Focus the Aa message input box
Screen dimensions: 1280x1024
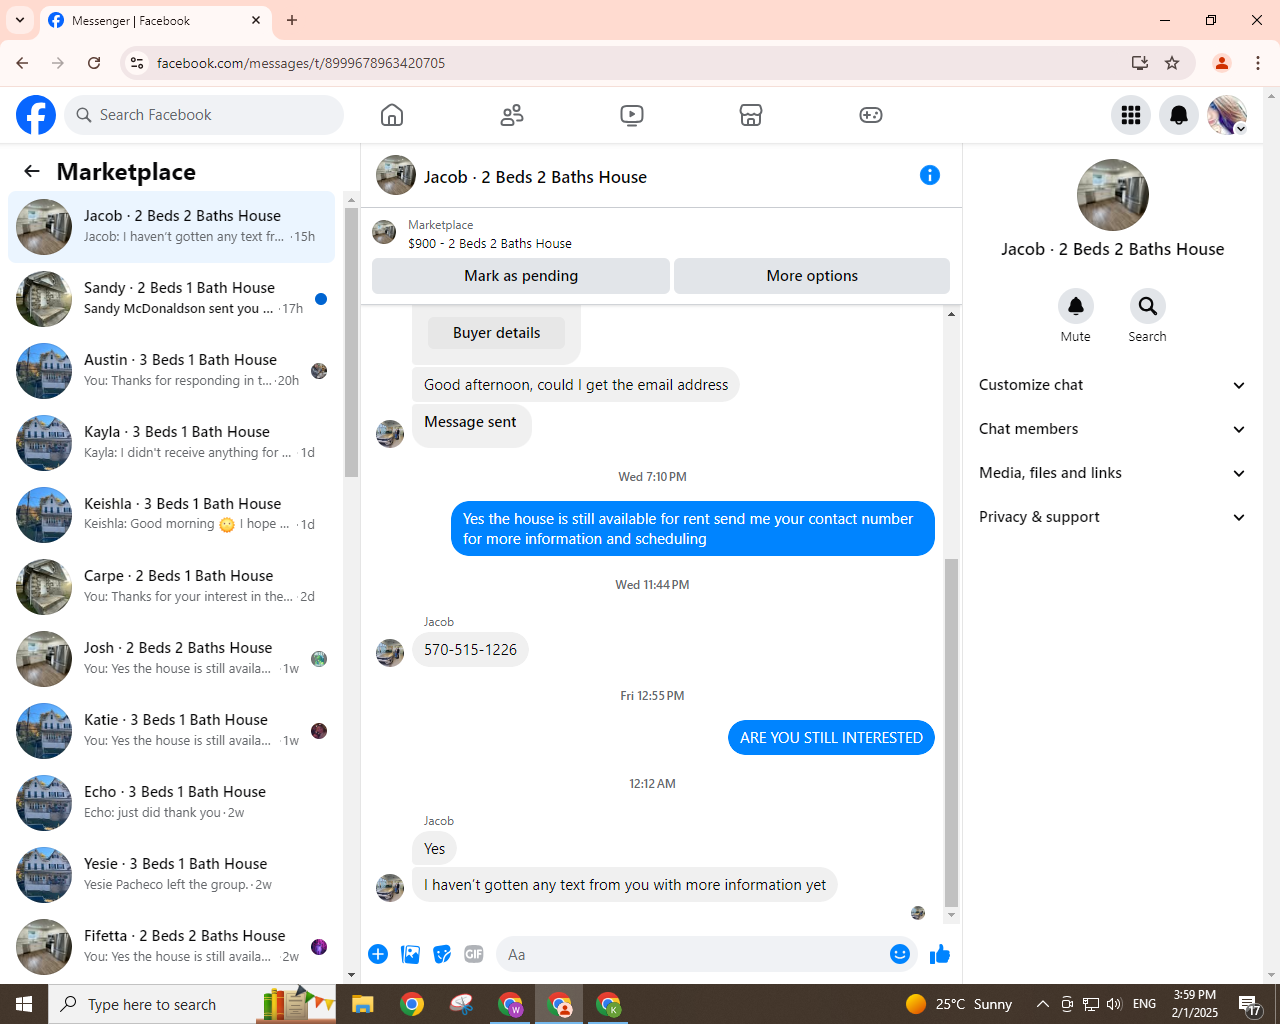tap(695, 954)
